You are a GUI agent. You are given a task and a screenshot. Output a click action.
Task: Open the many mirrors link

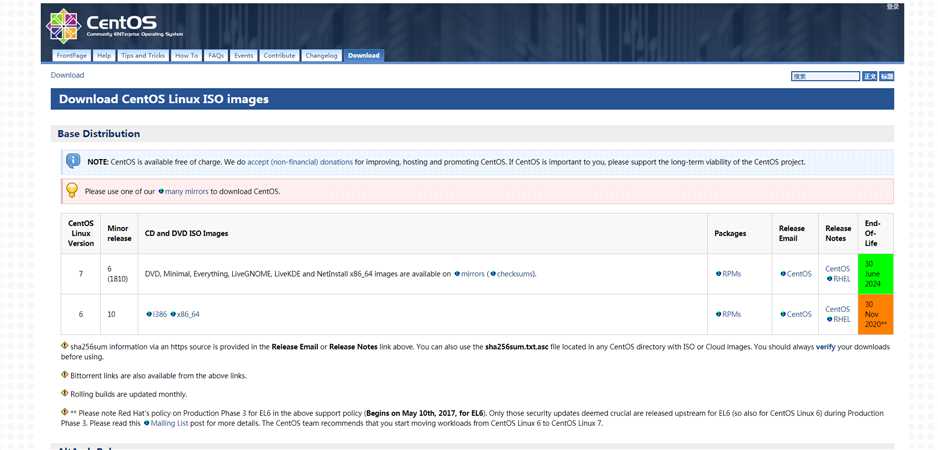pos(187,192)
